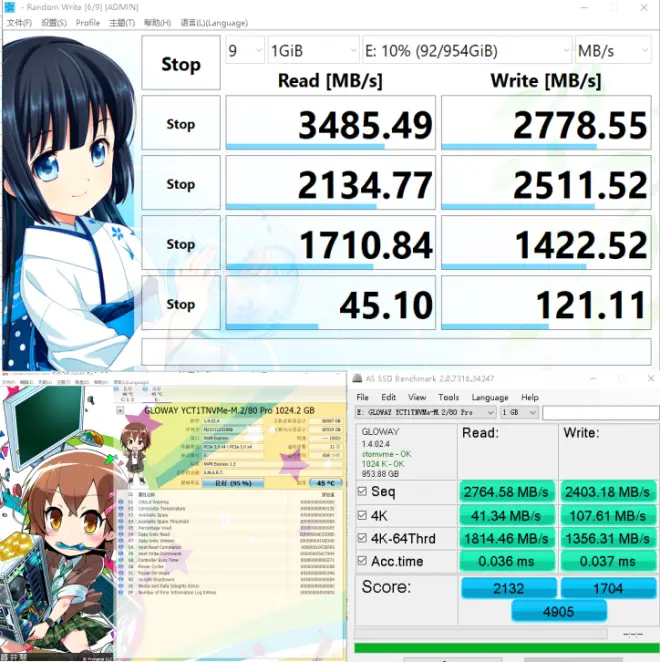The image size is (660, 662).
Task: Click the 121.11 write result cell
Action: (546, 302)
